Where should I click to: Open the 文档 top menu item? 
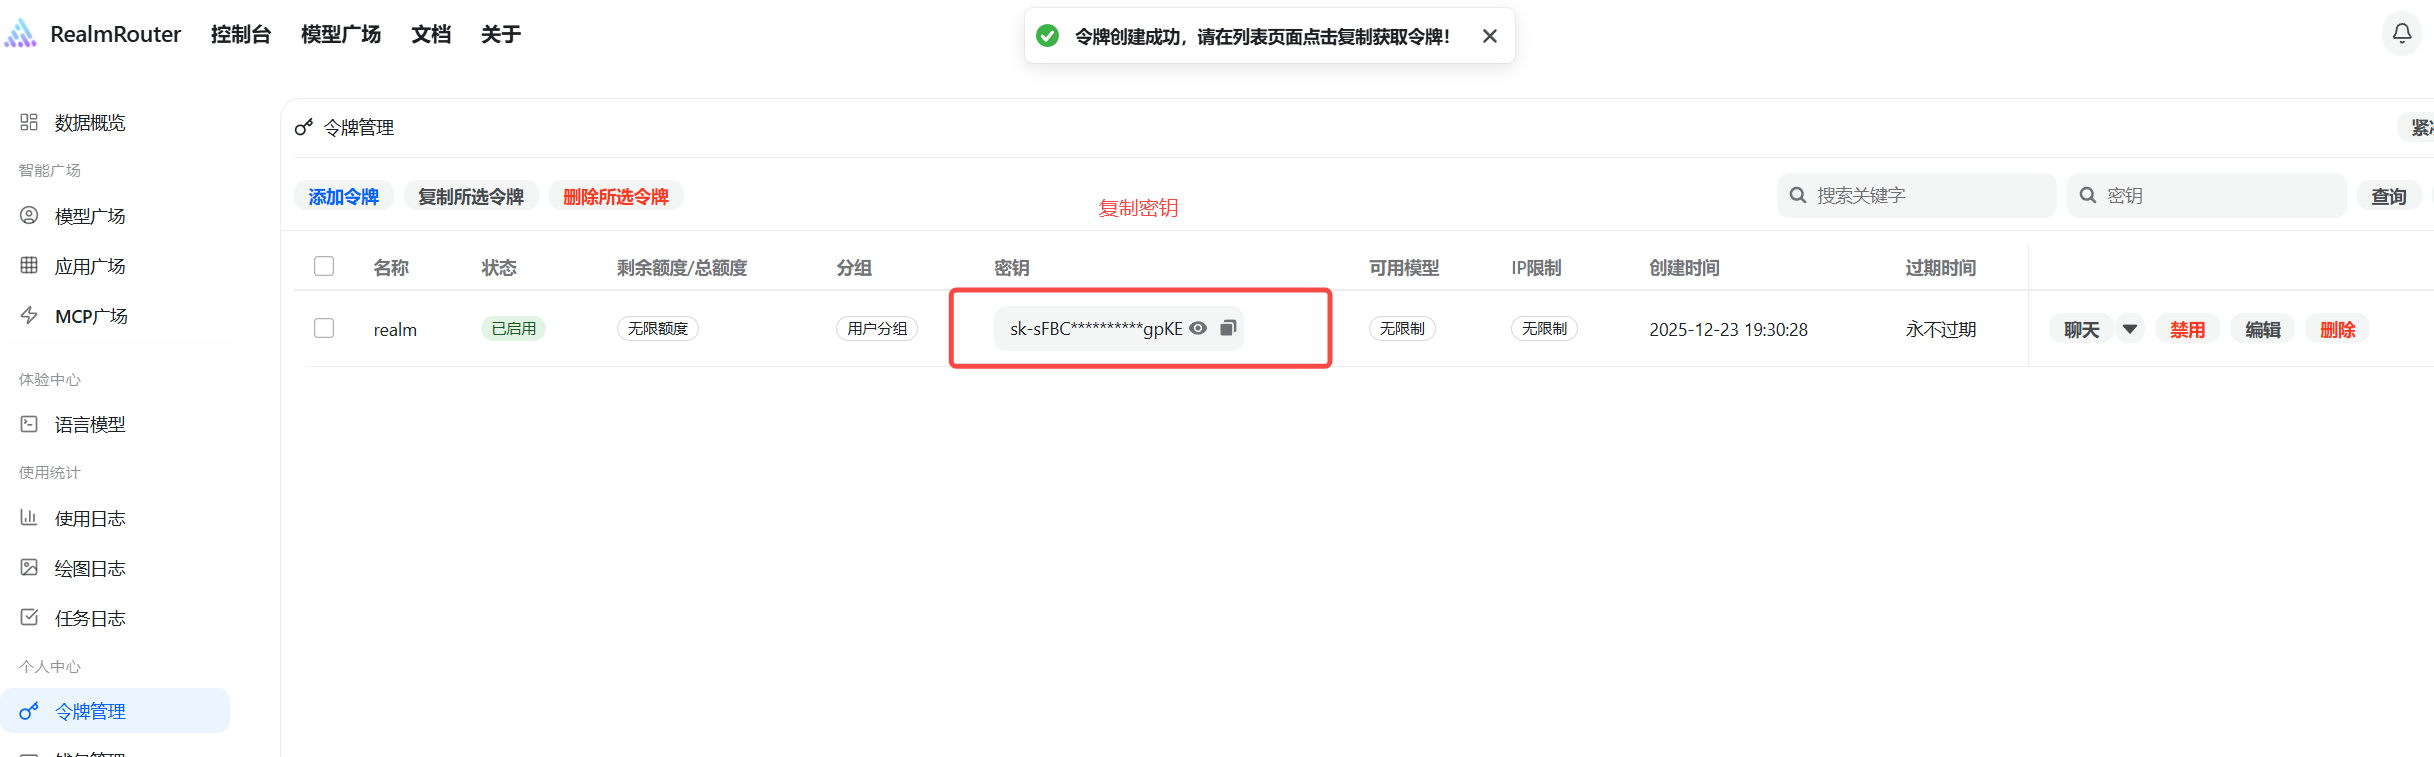click(x=431, y=35)
